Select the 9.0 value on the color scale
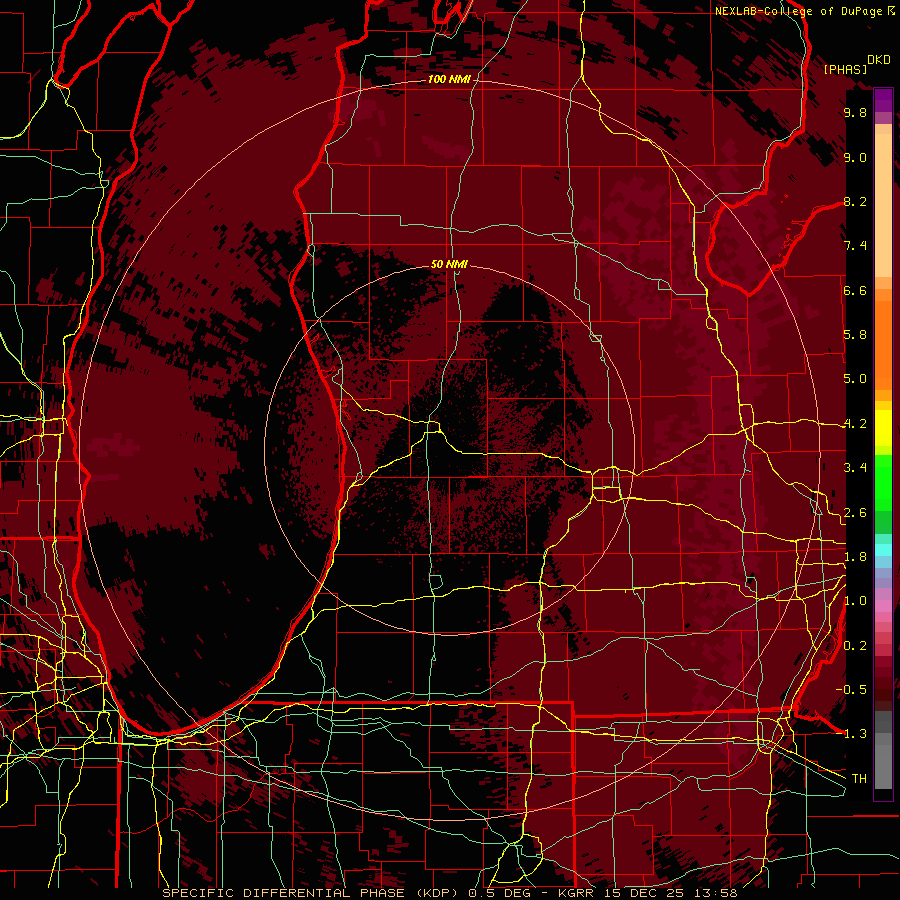The height and width of the screenshot is (900, 900). [x=855, y=157]
